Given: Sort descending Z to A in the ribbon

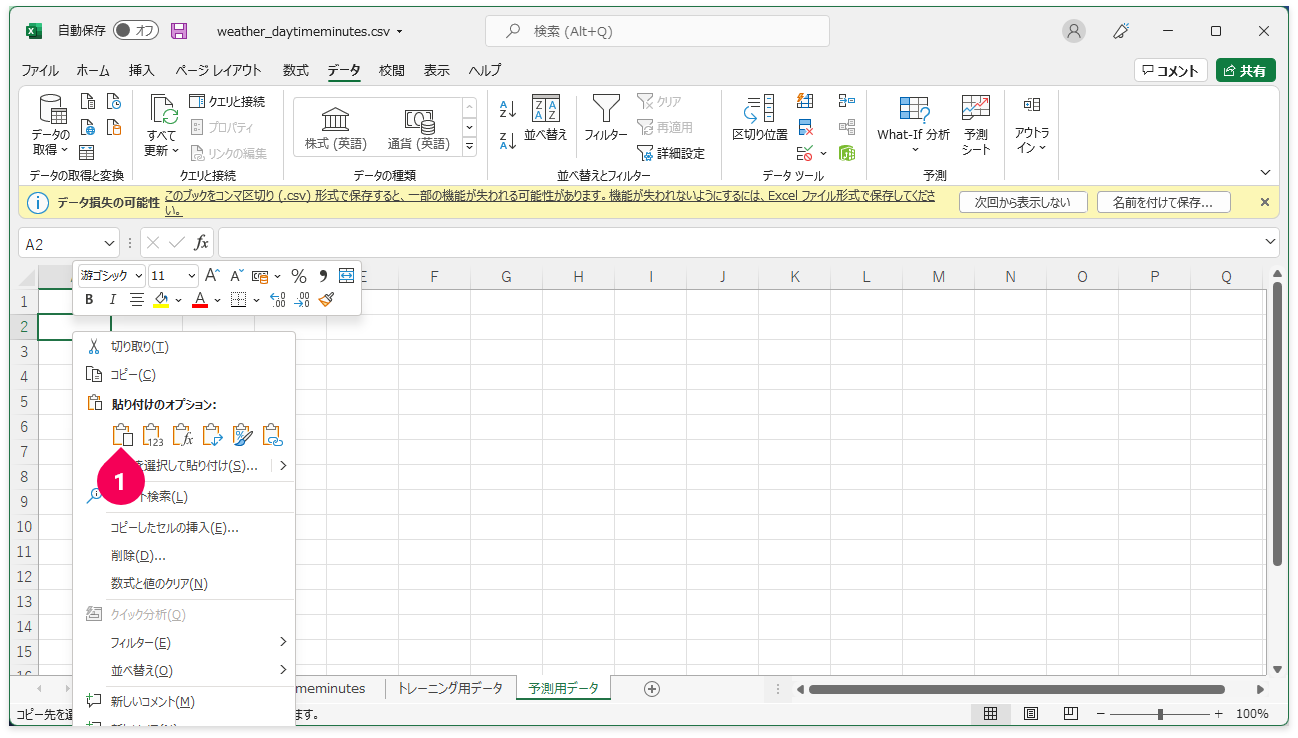Looking at the screenshot, I should pyautogui.click(x=508, y=141).
